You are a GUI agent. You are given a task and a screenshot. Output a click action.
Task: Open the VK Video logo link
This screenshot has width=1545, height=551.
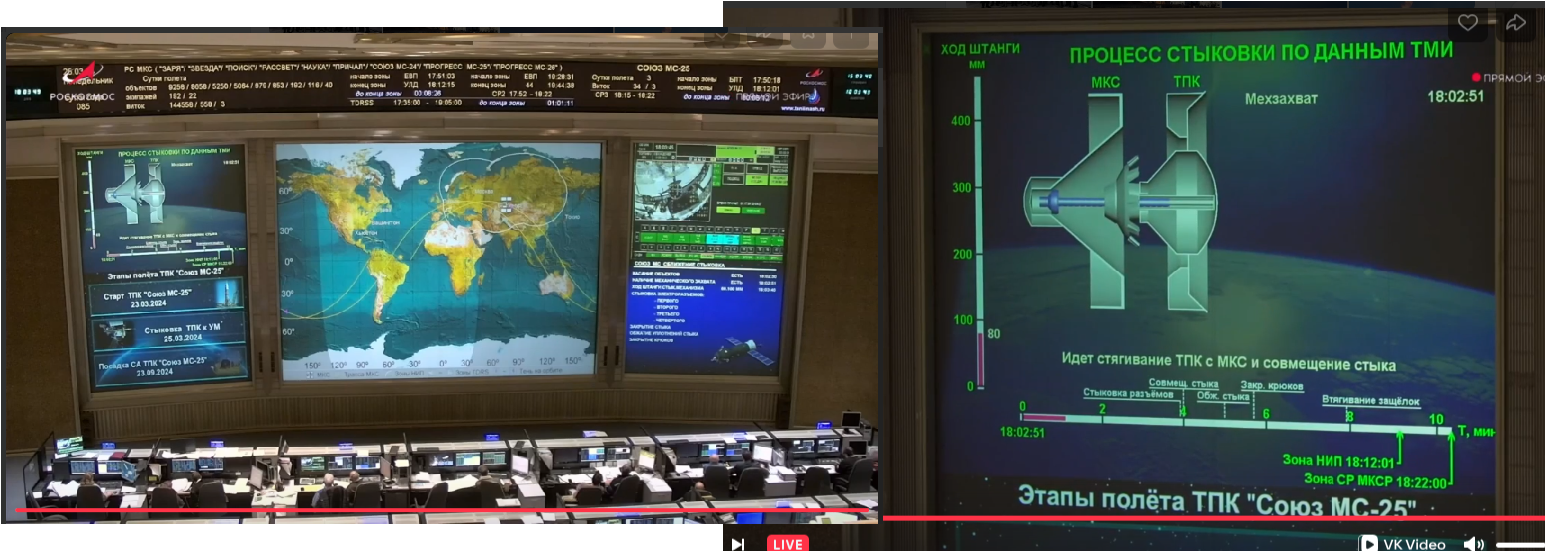tap(1401, 544)
